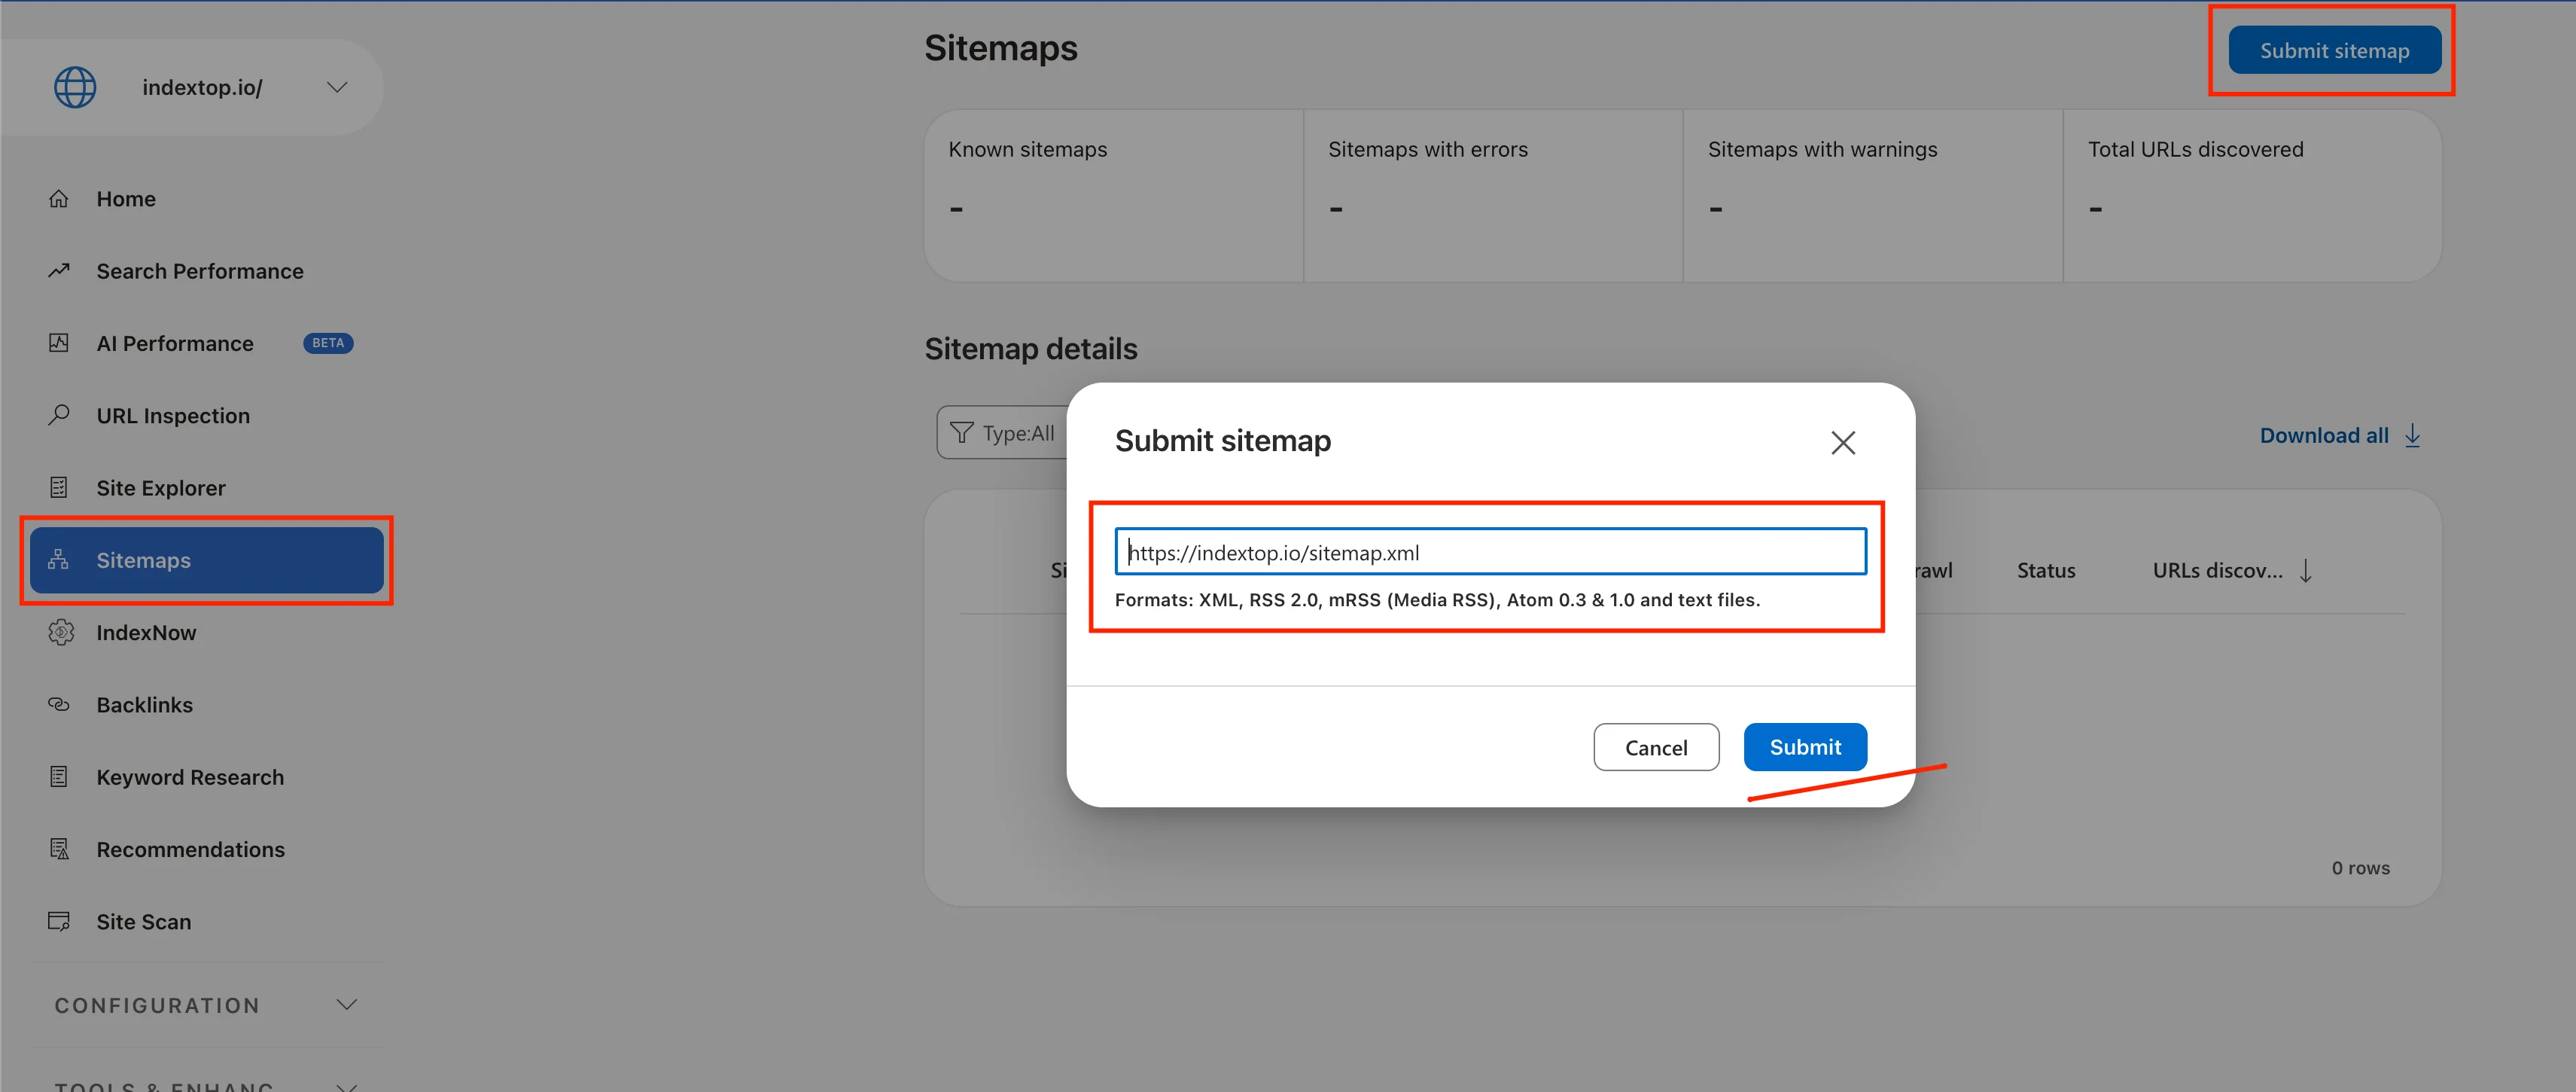The image size is (2576, 1092).
Task: Click the IndexNow gear icon
Action: coord(61,632)
